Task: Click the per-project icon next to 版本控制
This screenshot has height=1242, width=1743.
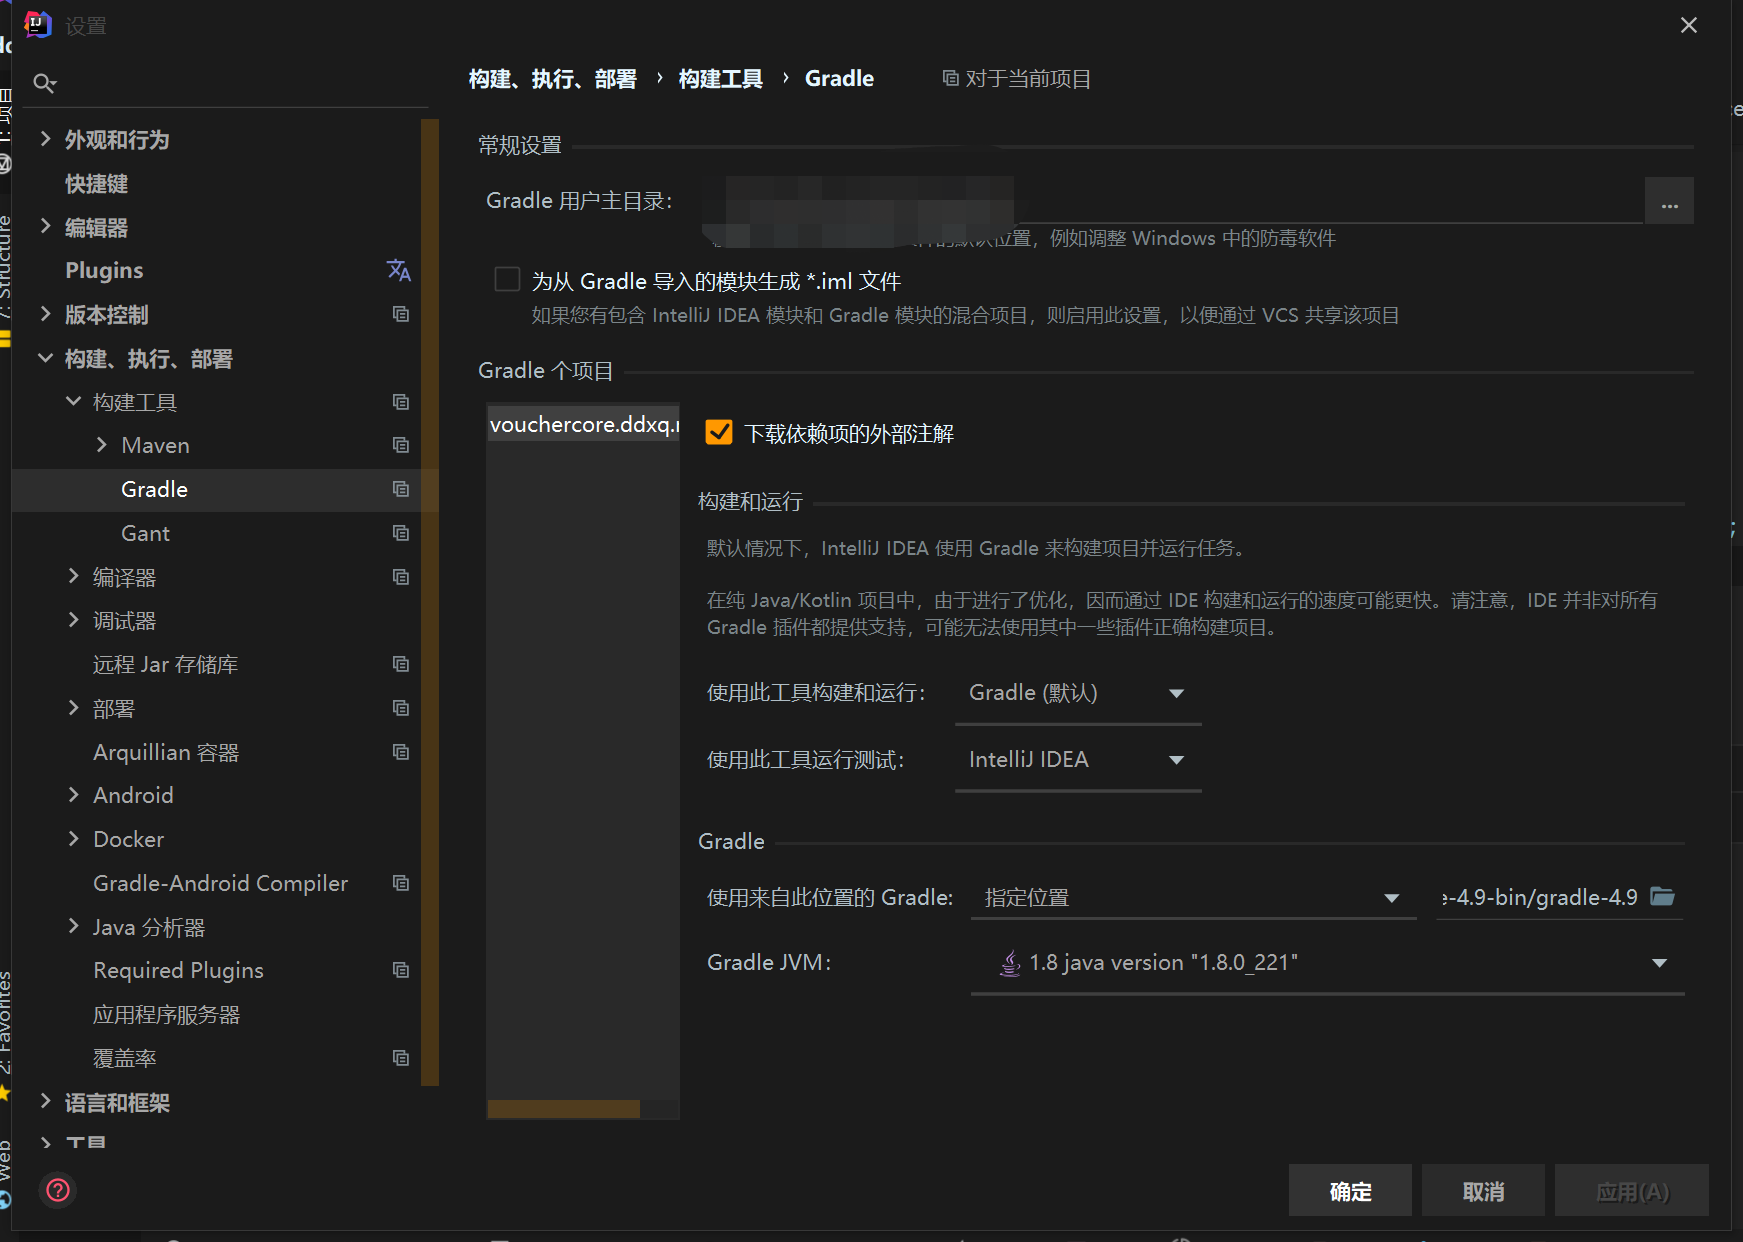Action: click(x=401, y=314)
